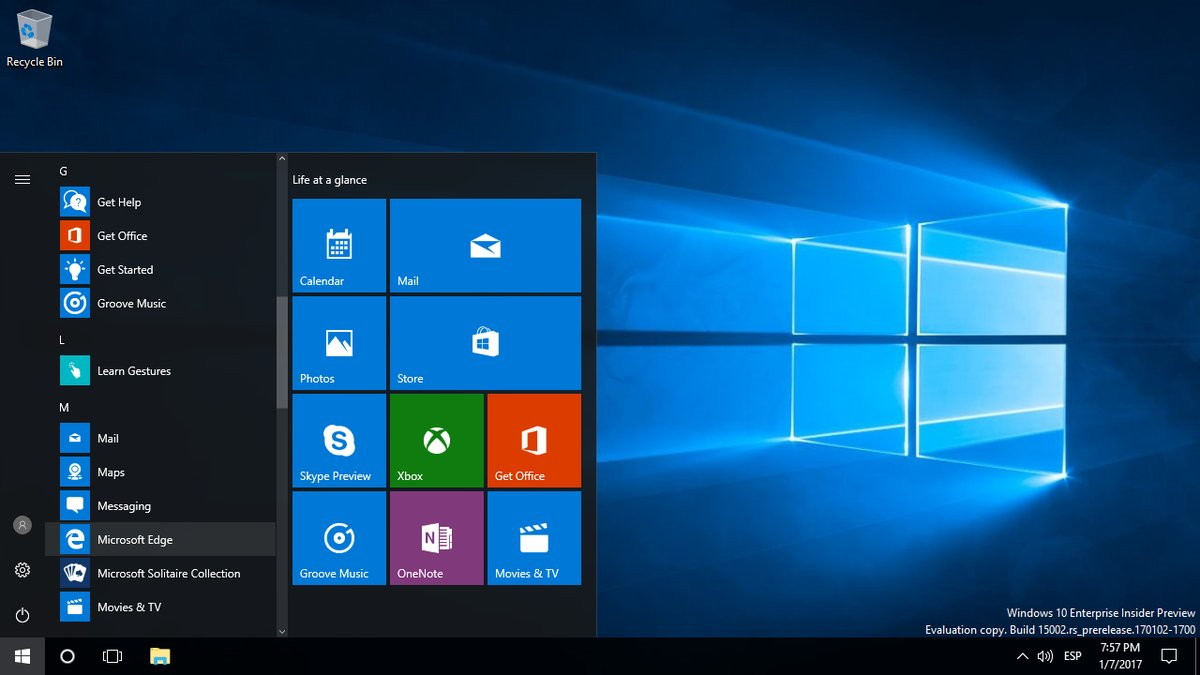The height and width of the screenshot is (675, 1200).
Task: Open Get Help from the app list
Action: [x=160, y=202]
